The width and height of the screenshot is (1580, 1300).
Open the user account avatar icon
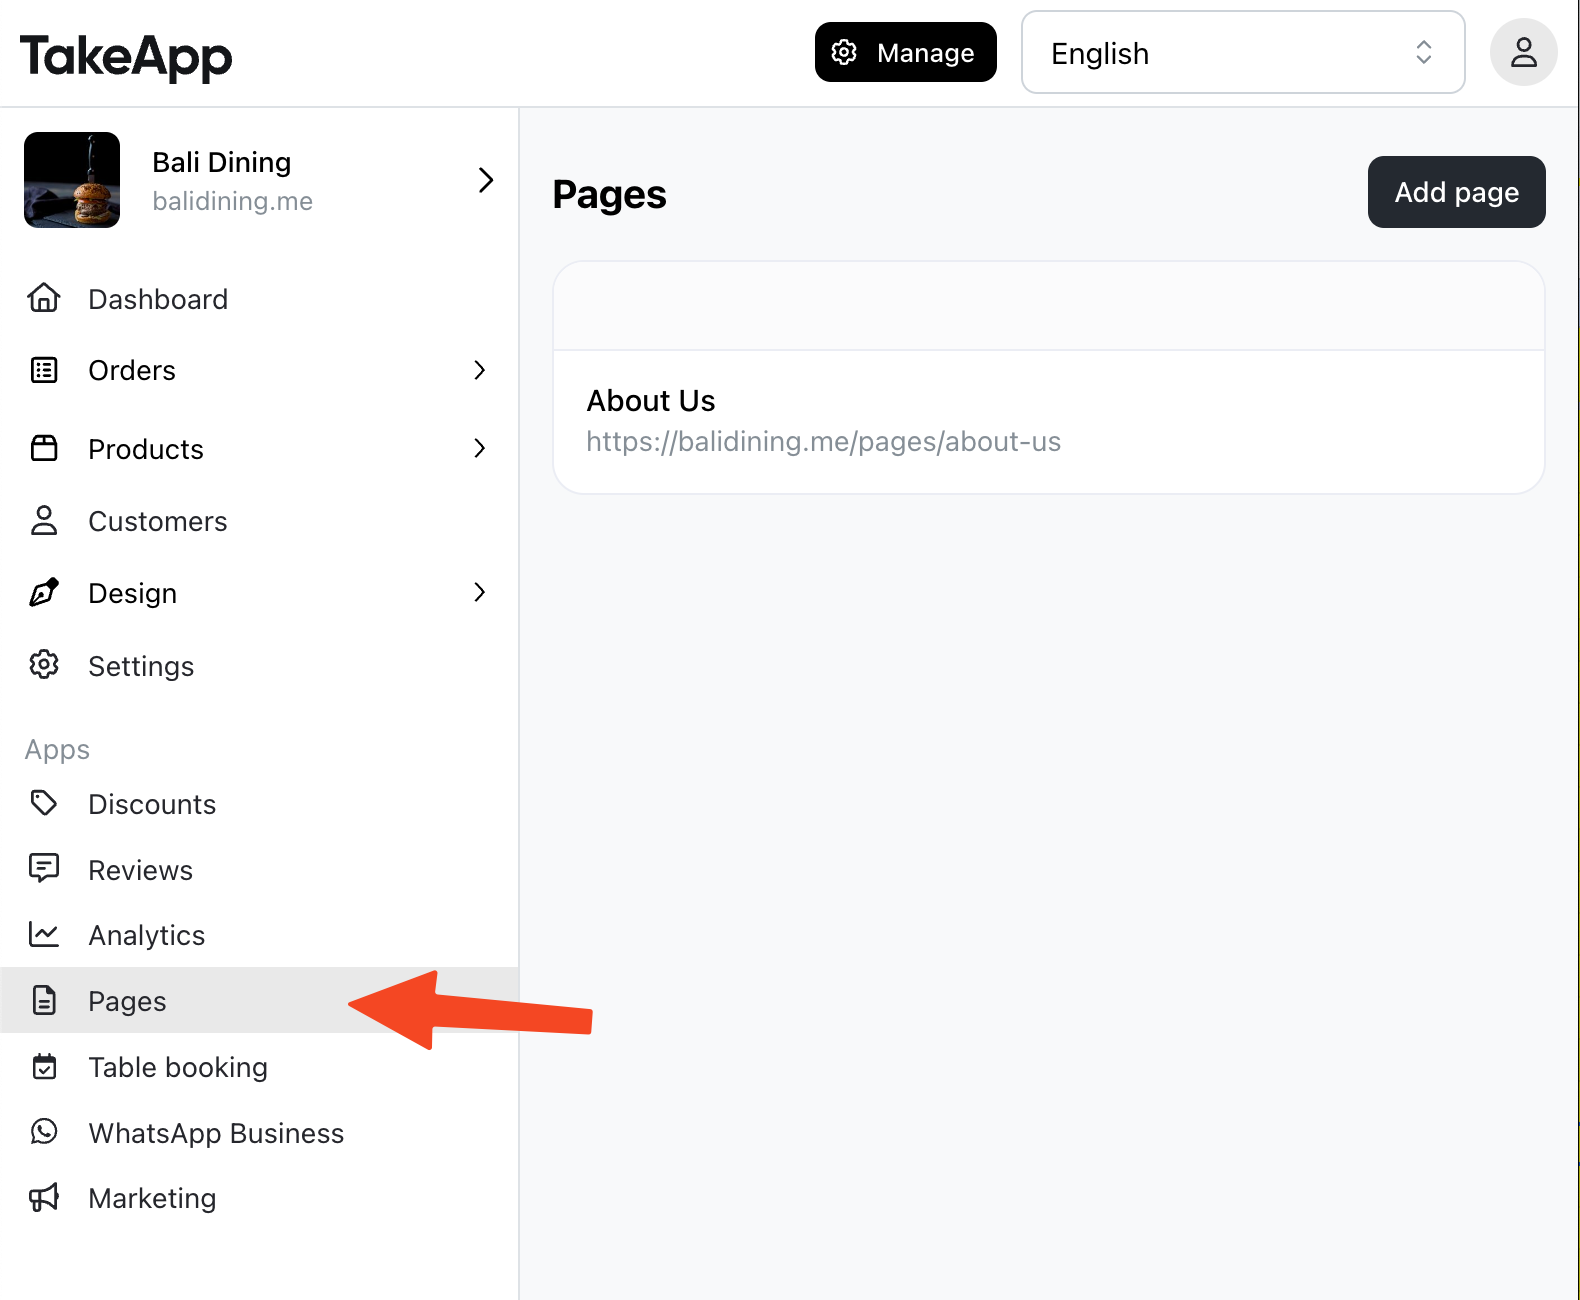point(1523,52)
